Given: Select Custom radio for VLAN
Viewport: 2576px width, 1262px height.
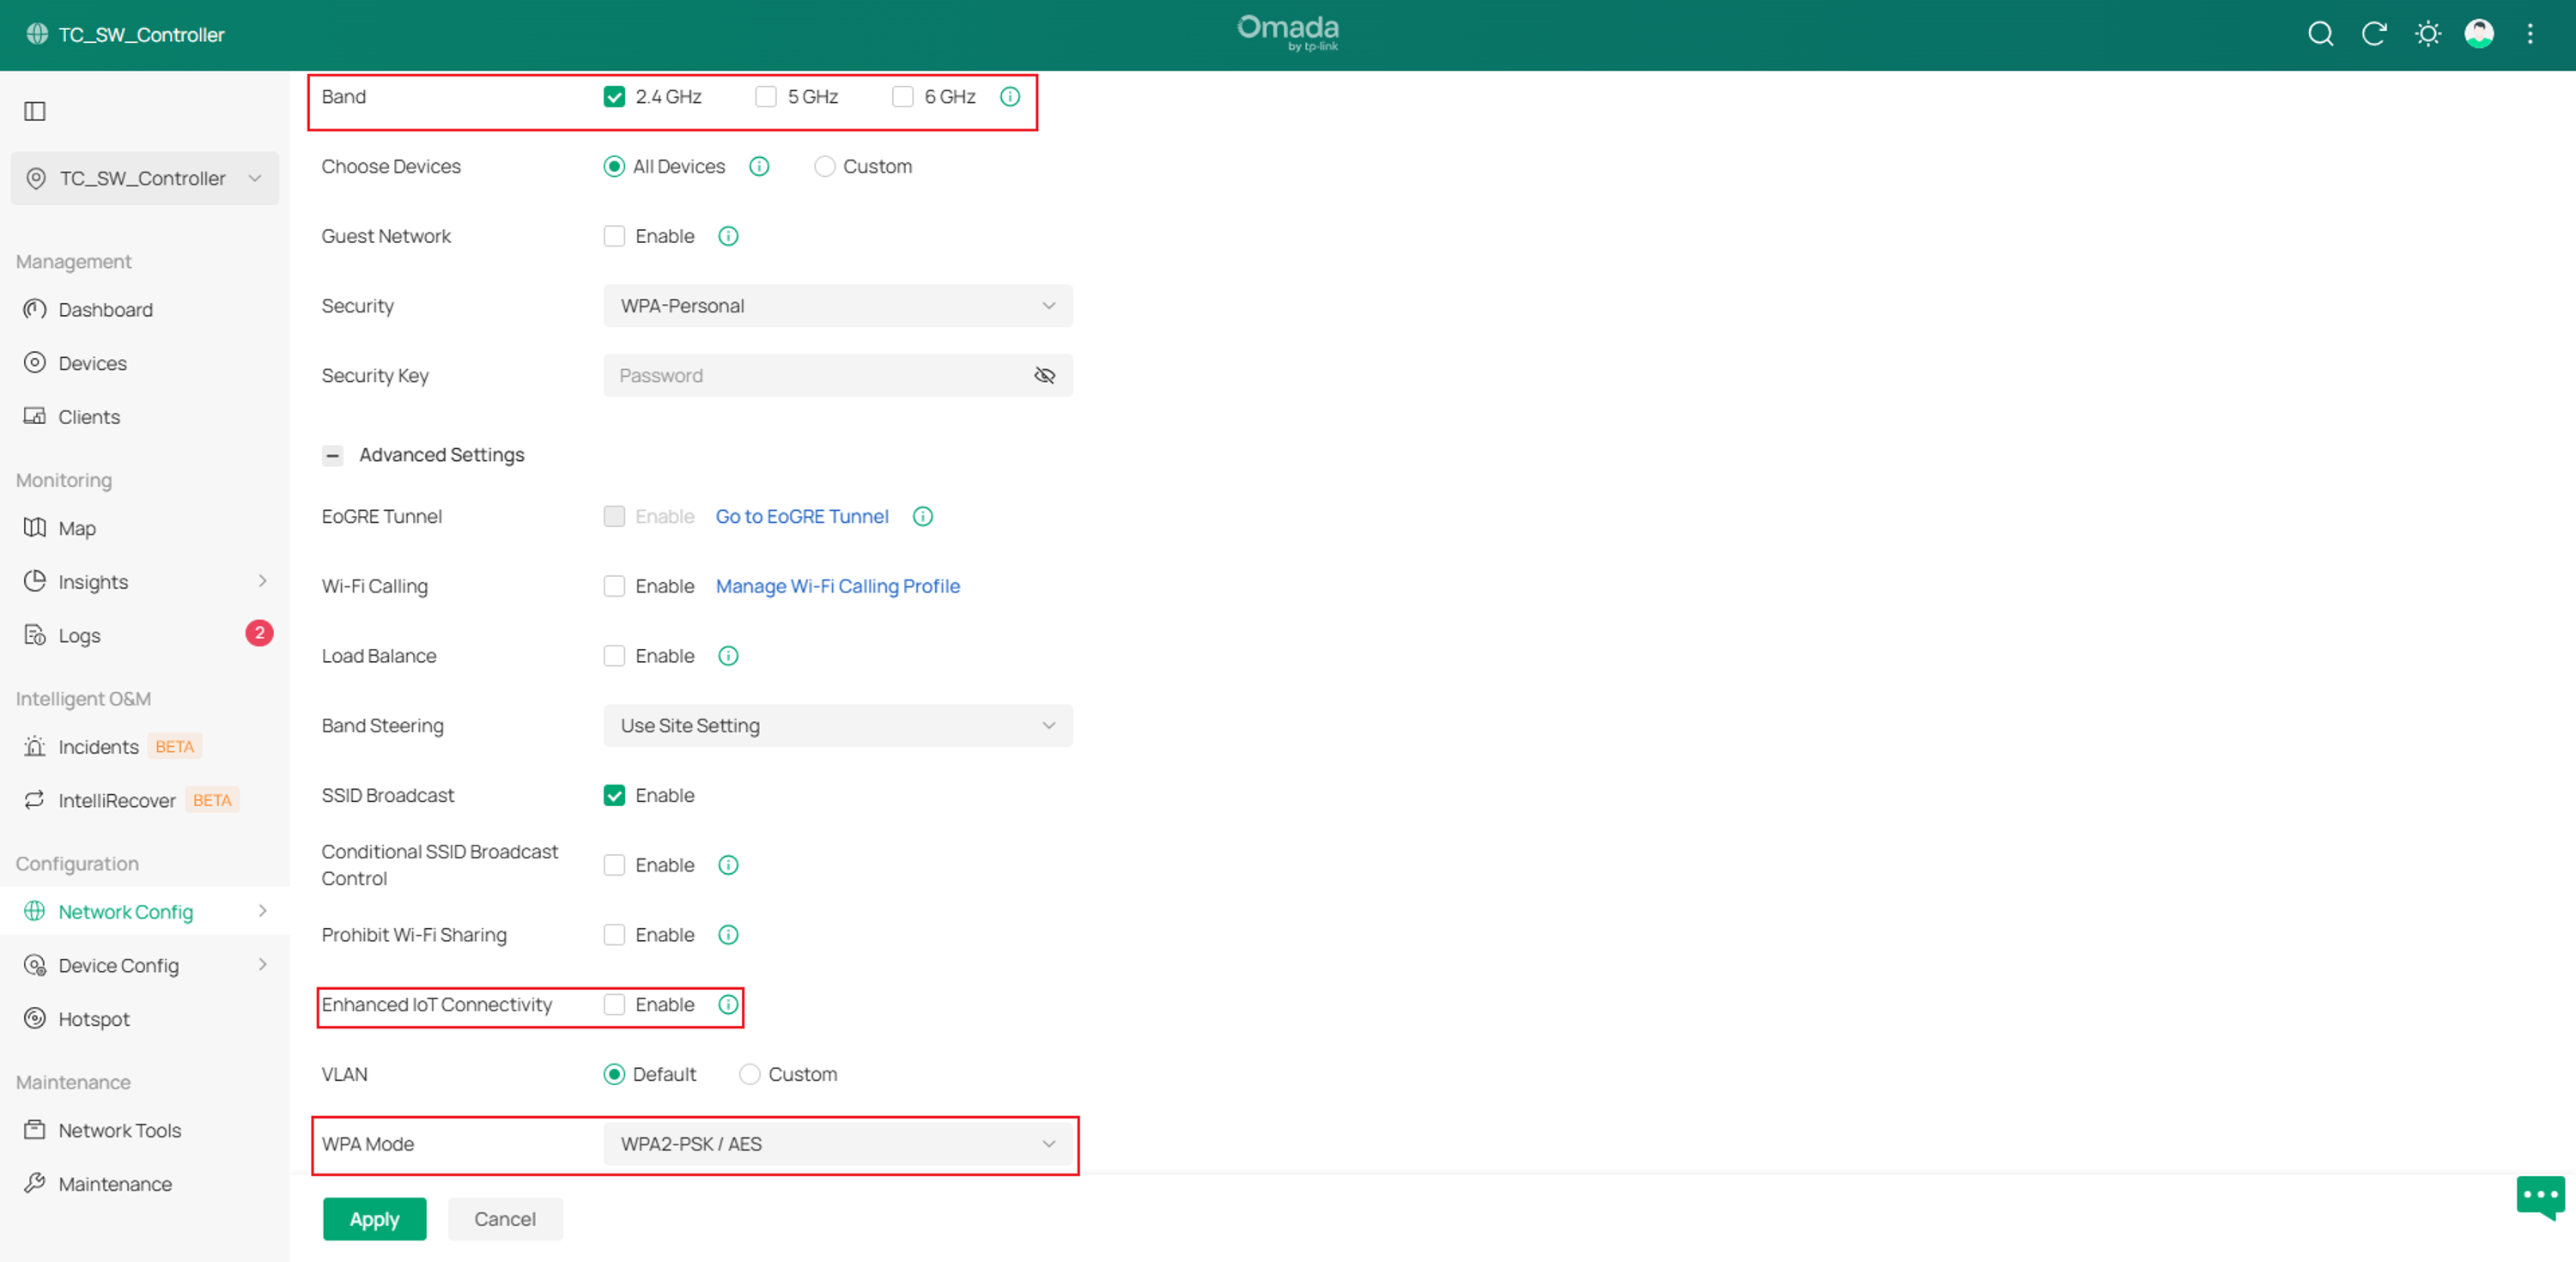Looking at the screenshot, I should [749, 1075].
